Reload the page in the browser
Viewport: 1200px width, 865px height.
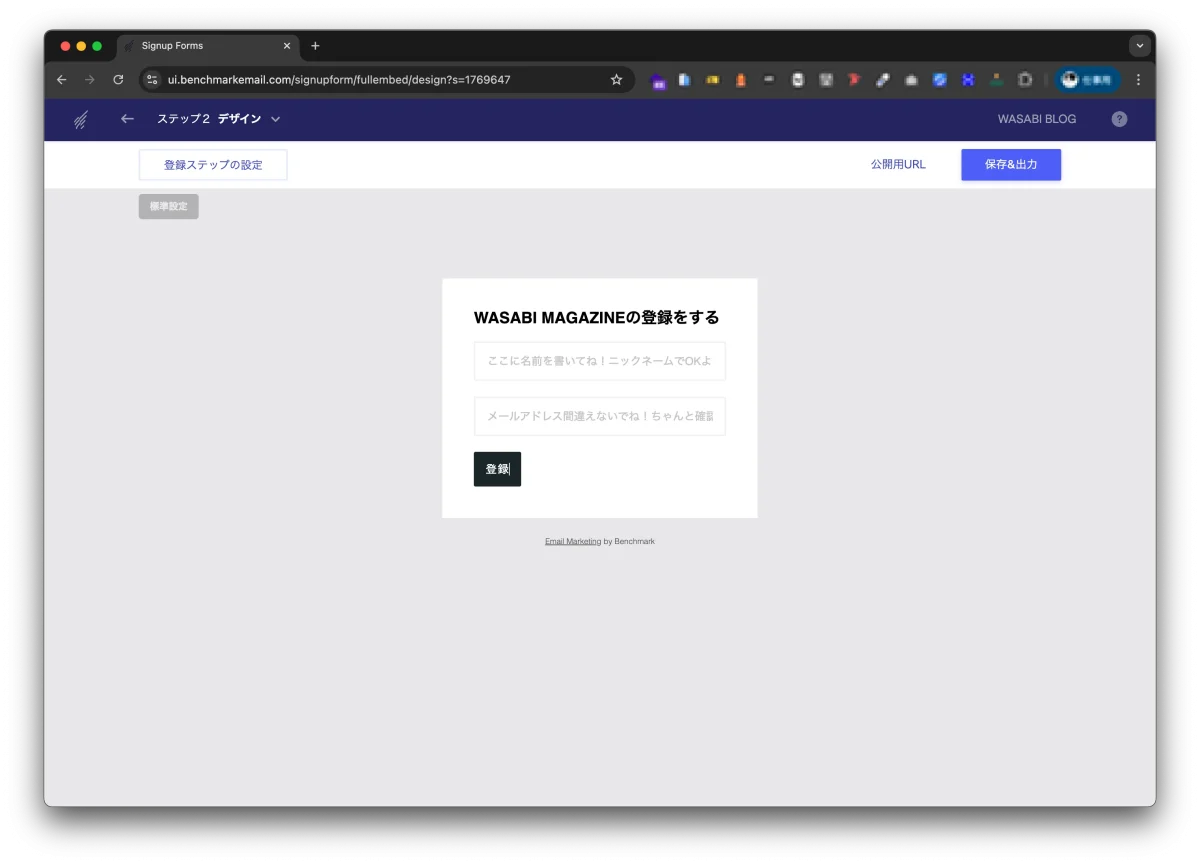coord(118,80)
